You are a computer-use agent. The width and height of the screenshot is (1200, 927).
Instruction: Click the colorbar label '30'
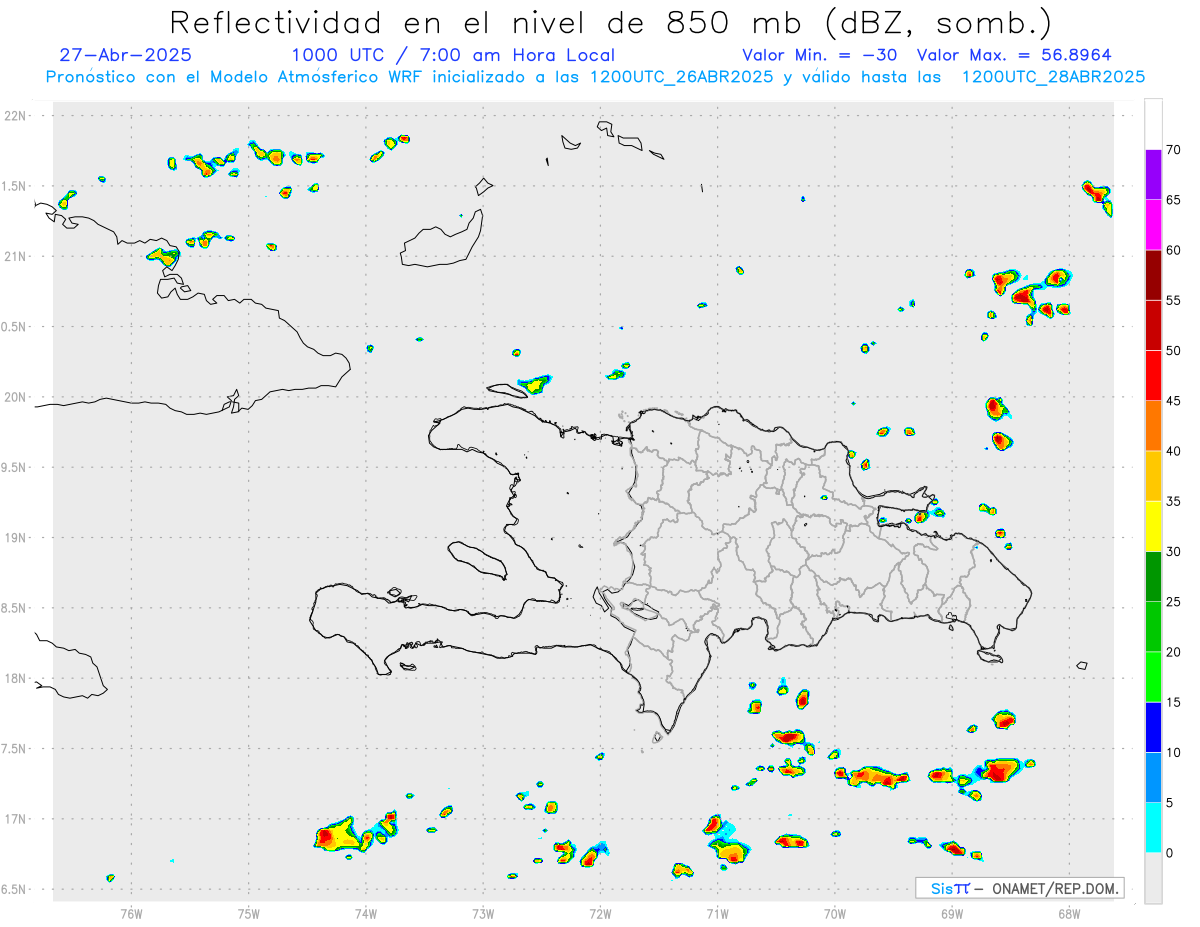coord(1174,552)
